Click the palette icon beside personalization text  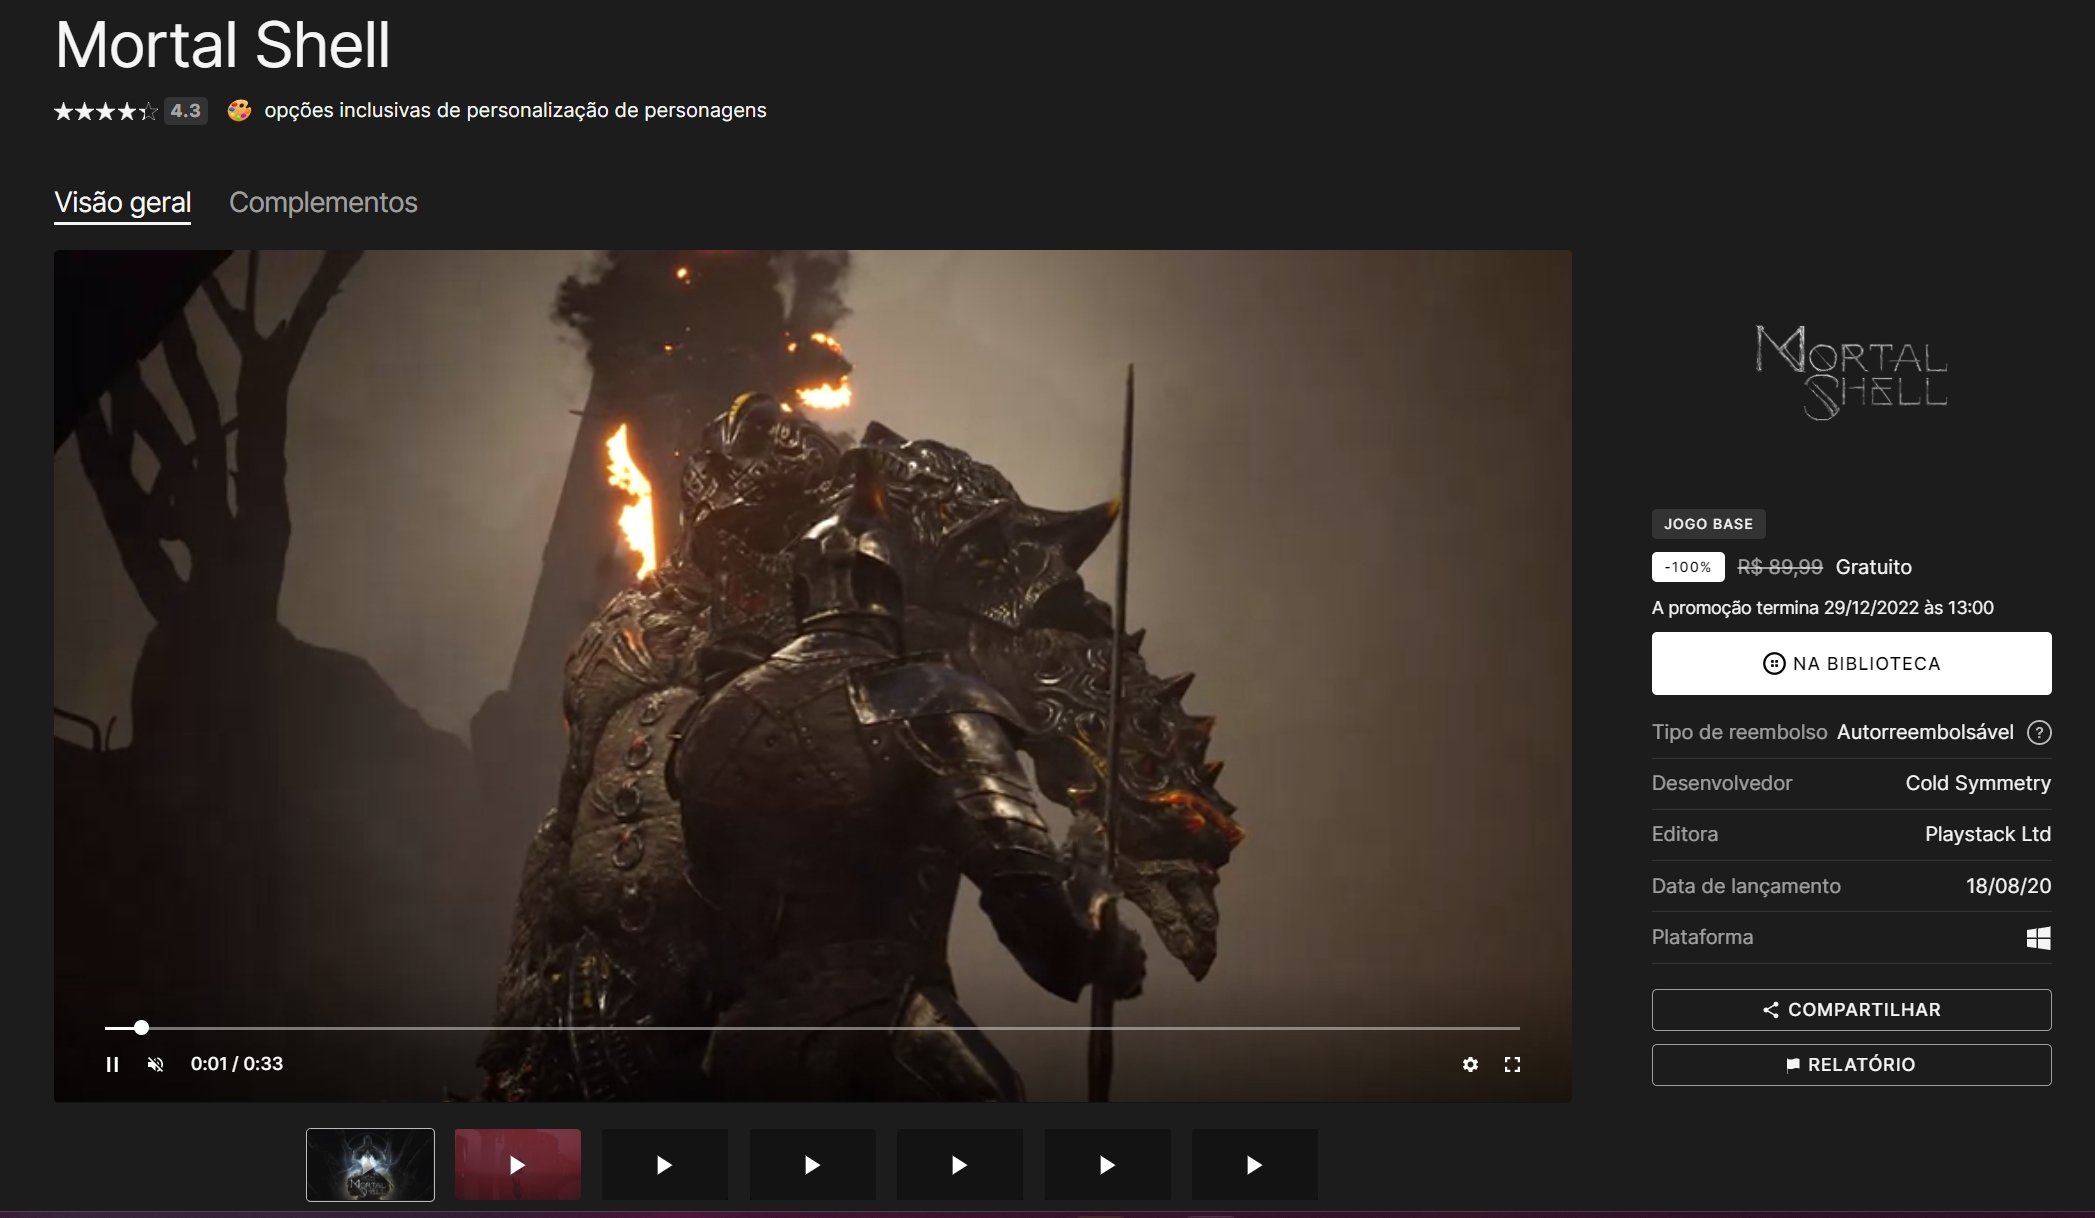239,110
